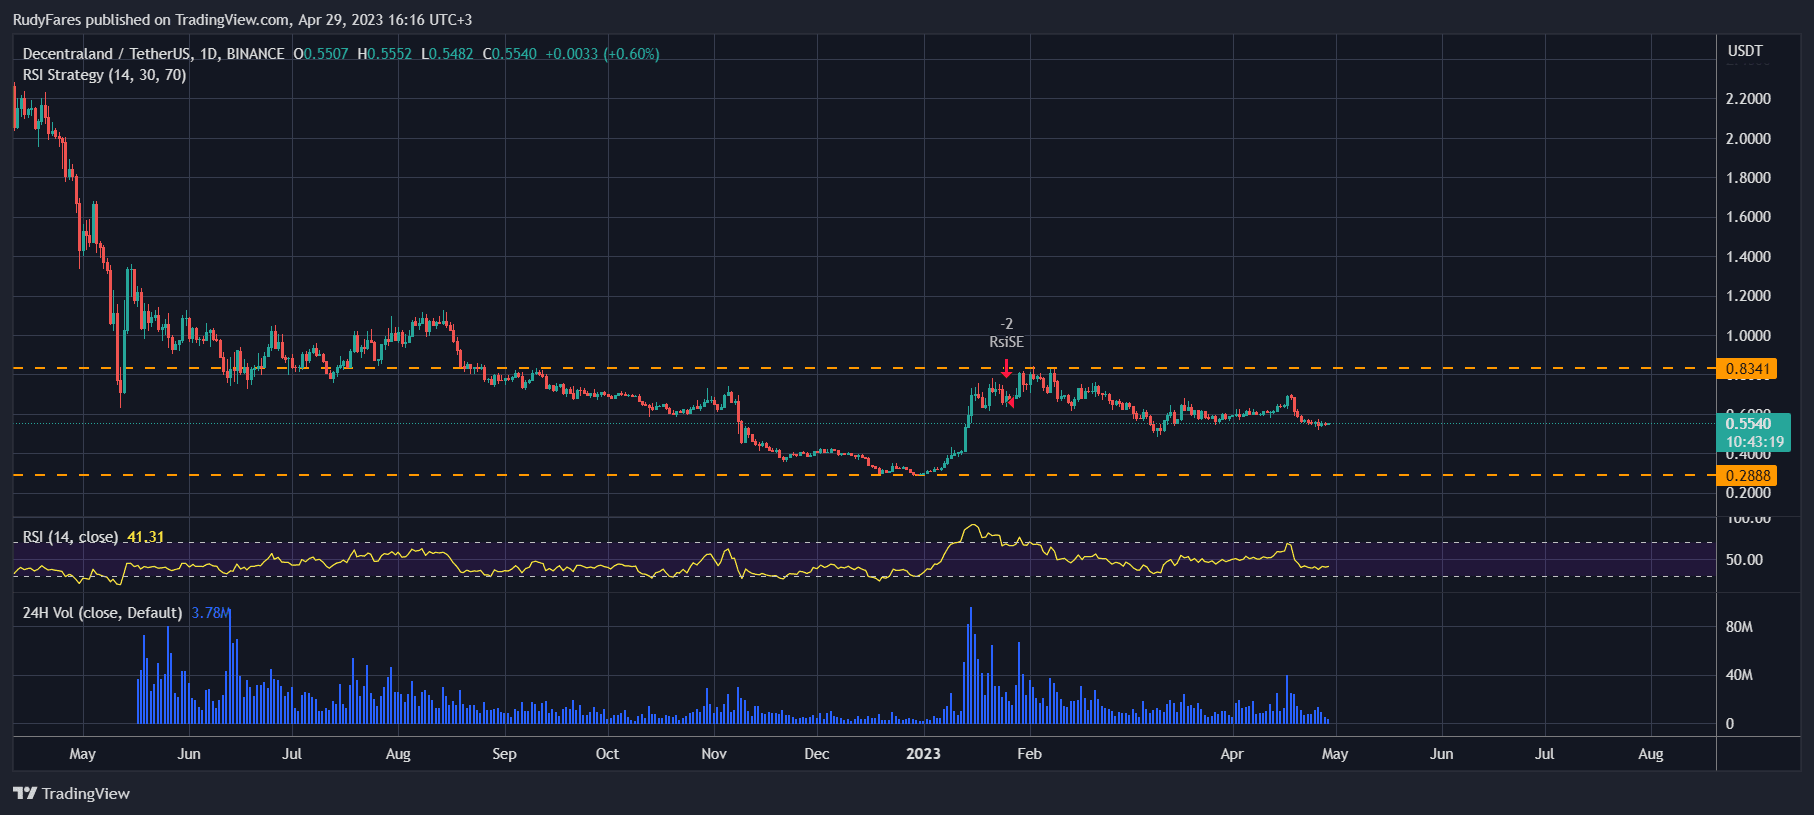Click the USDT currency label on price axis
The height and width of the screenshot is (815, 1814).
pyautogui.click(x=1745, y=51)
